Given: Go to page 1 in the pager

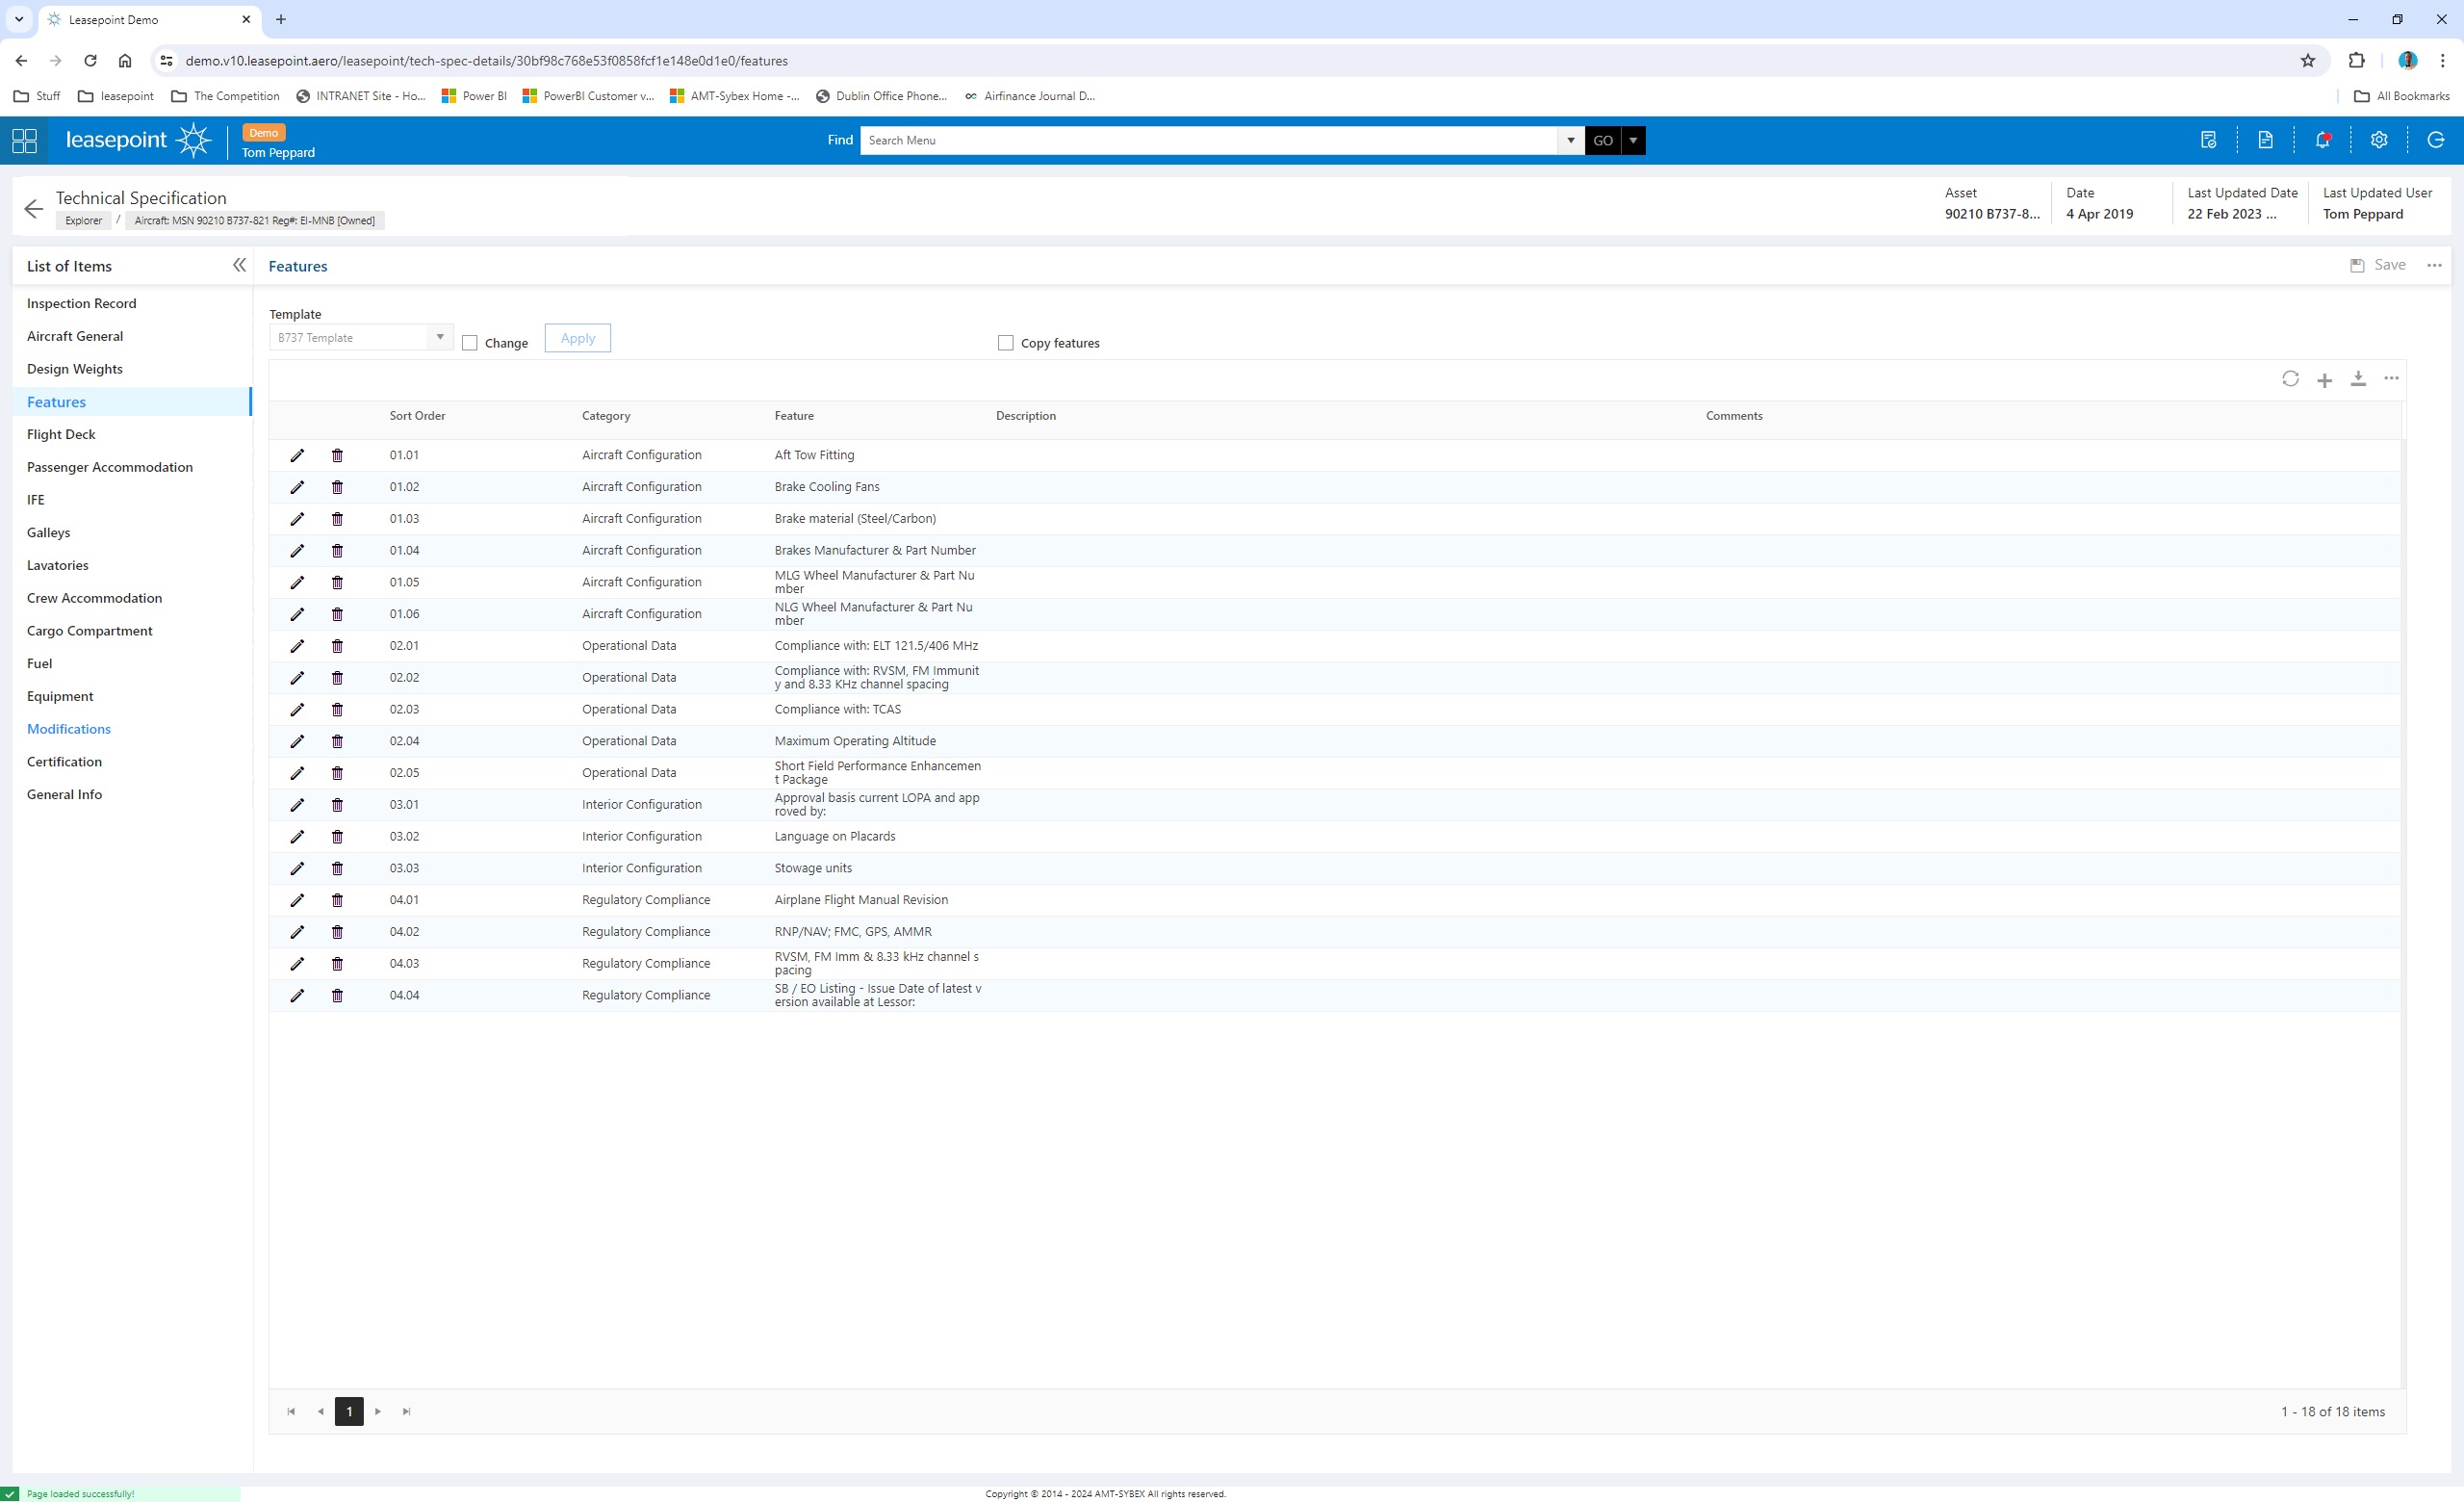Looking at the screenshot, I should pos(349,1412).
